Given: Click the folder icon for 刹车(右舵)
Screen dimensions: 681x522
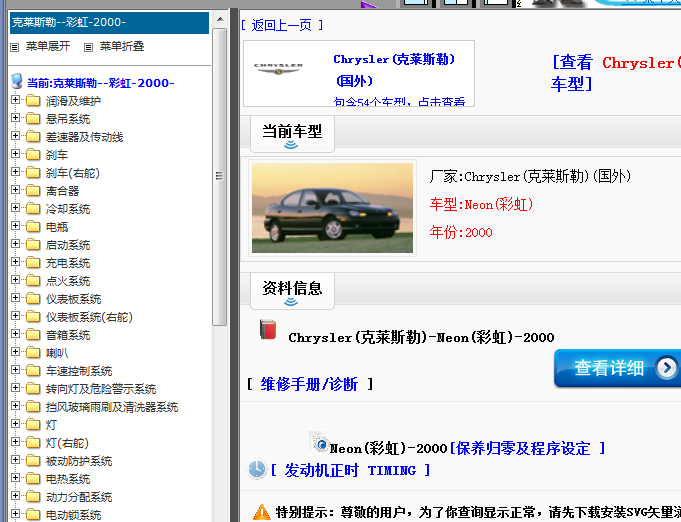Looking at the screenshot, I should (33, 173).
